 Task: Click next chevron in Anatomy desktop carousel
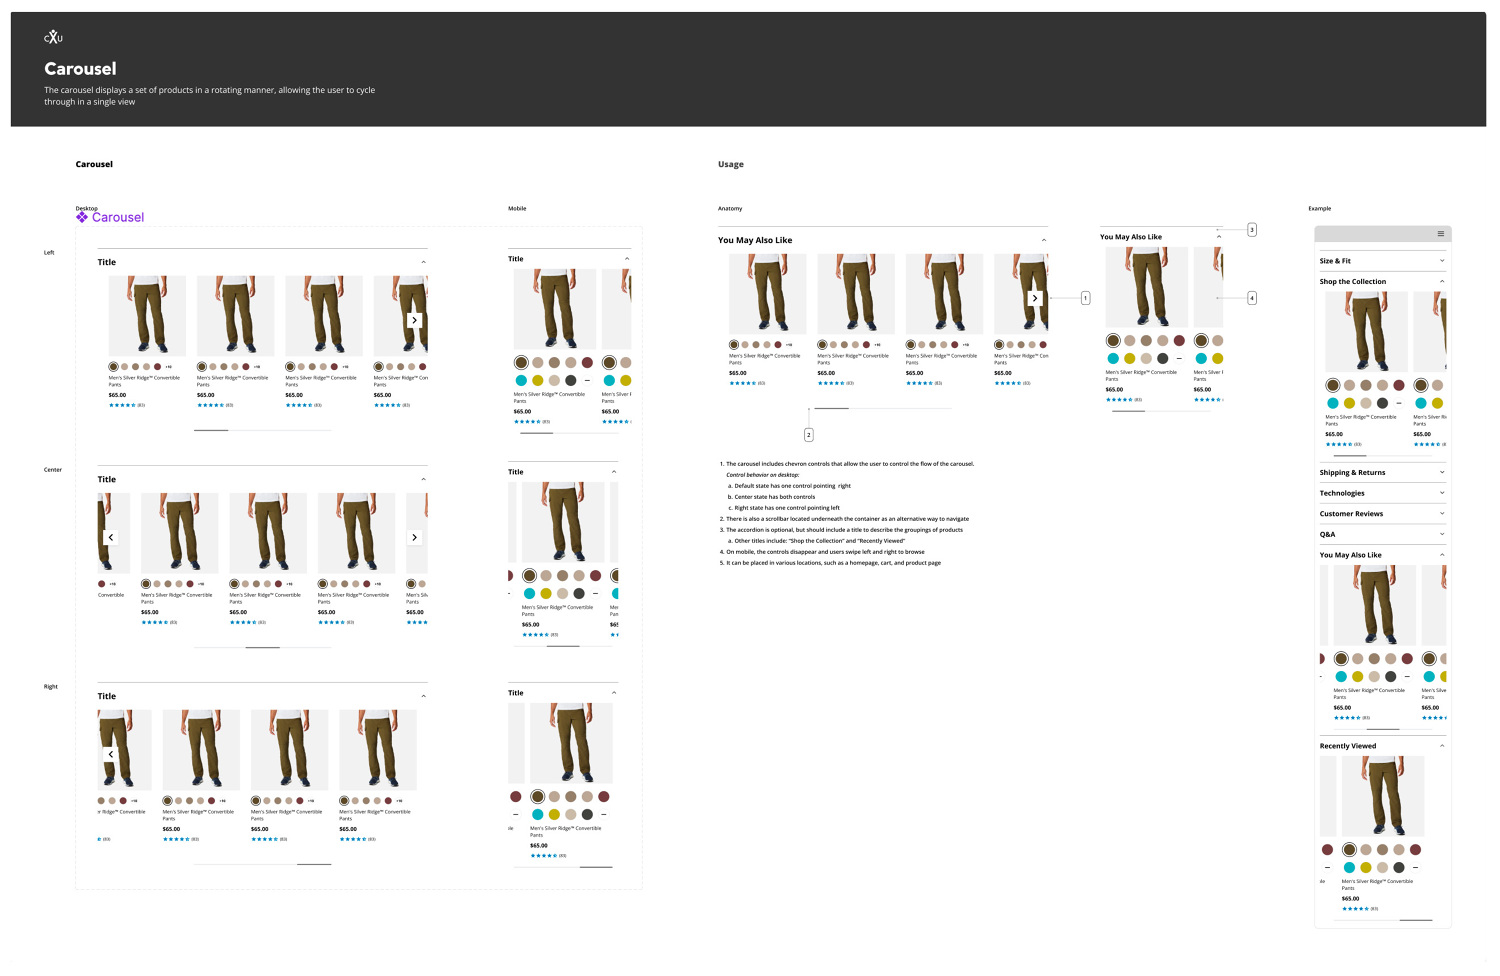click(1035, 298)
